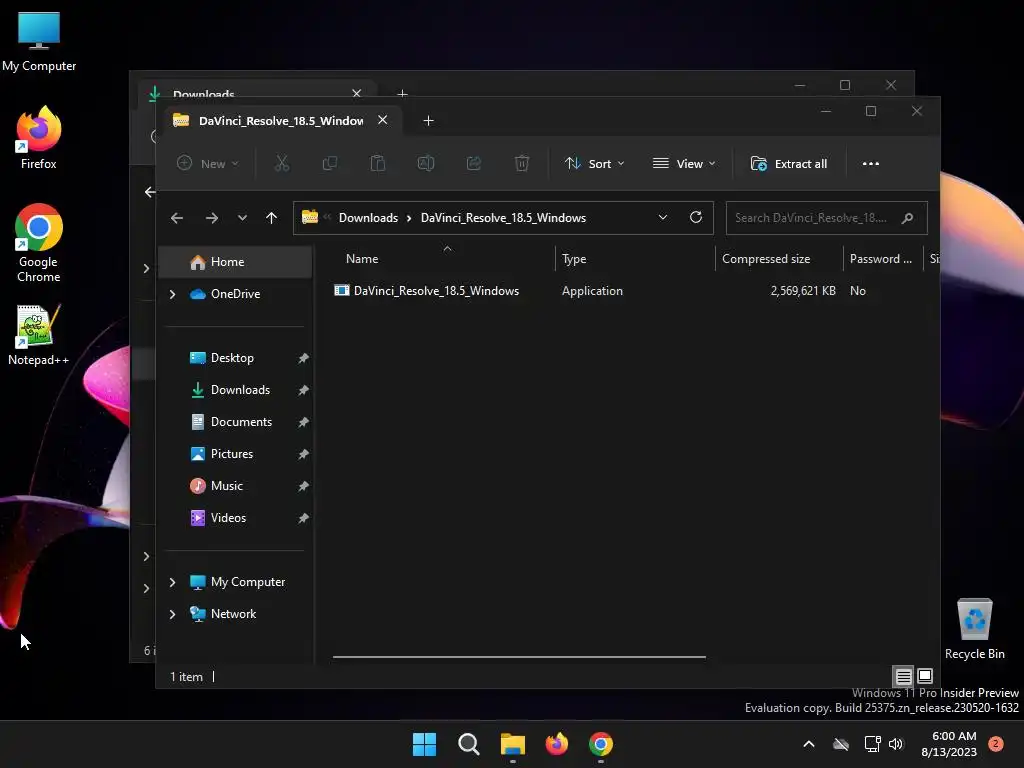Open the Sort dropdown
1024x768 pixels.
(x=594, y=163)
